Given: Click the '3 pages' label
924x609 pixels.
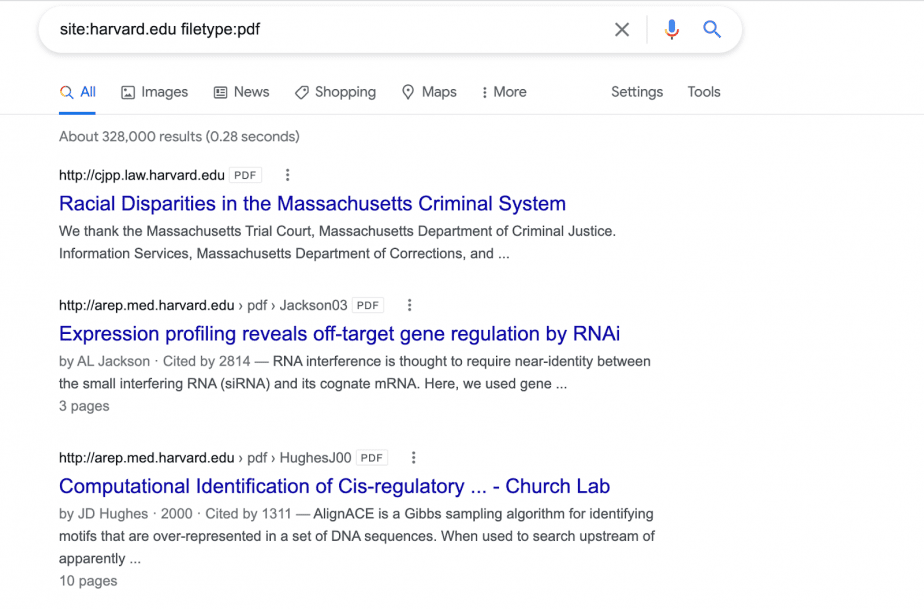Looking at the screenshot, I should click(x=84, y=406).
